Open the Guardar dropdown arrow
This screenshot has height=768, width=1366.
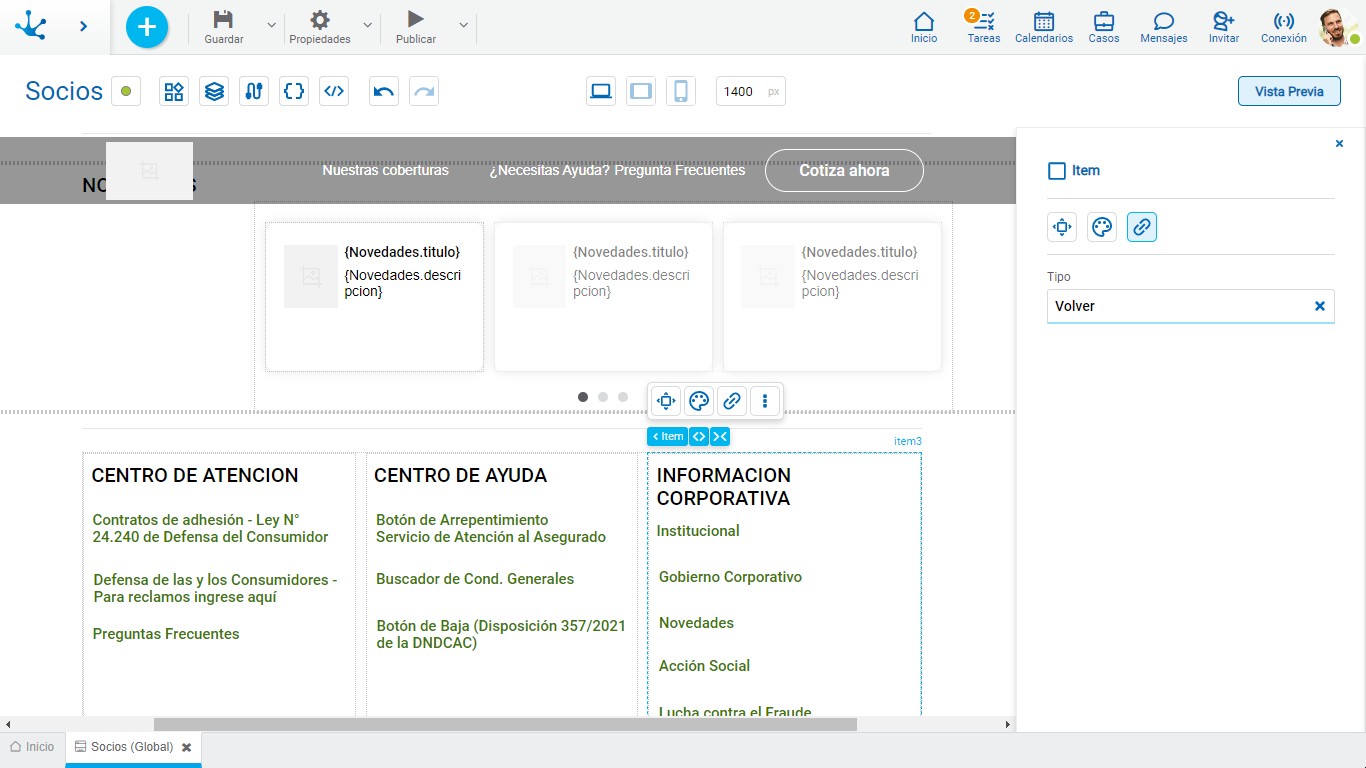click(271, 25)
